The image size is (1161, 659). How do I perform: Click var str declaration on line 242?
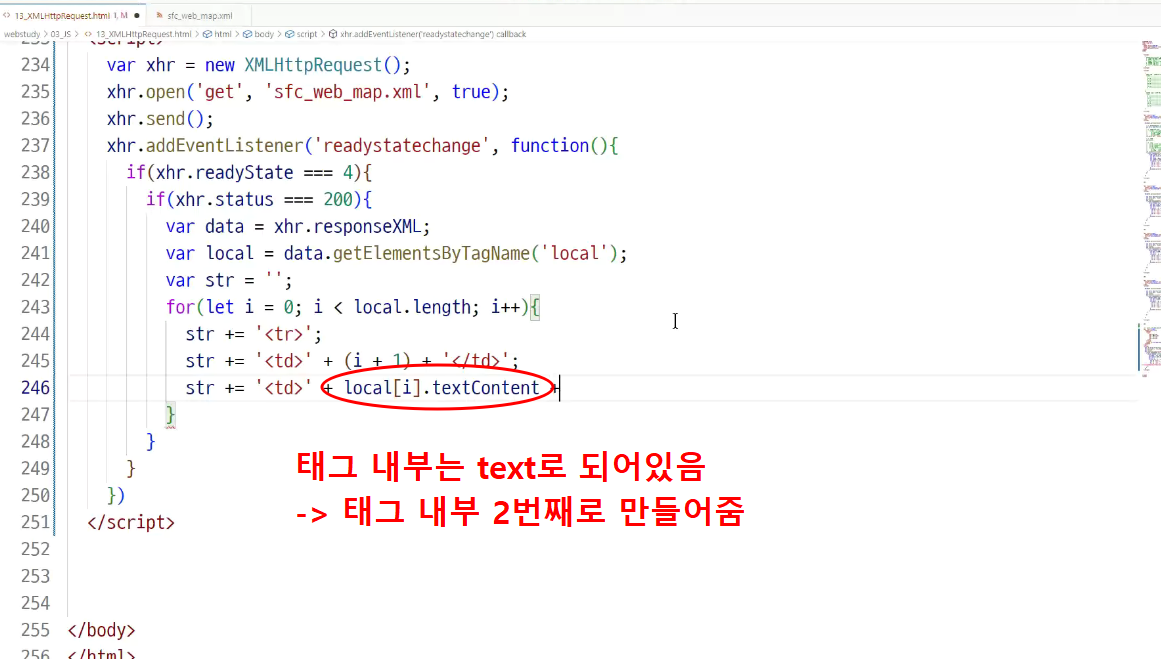point(229,281)
